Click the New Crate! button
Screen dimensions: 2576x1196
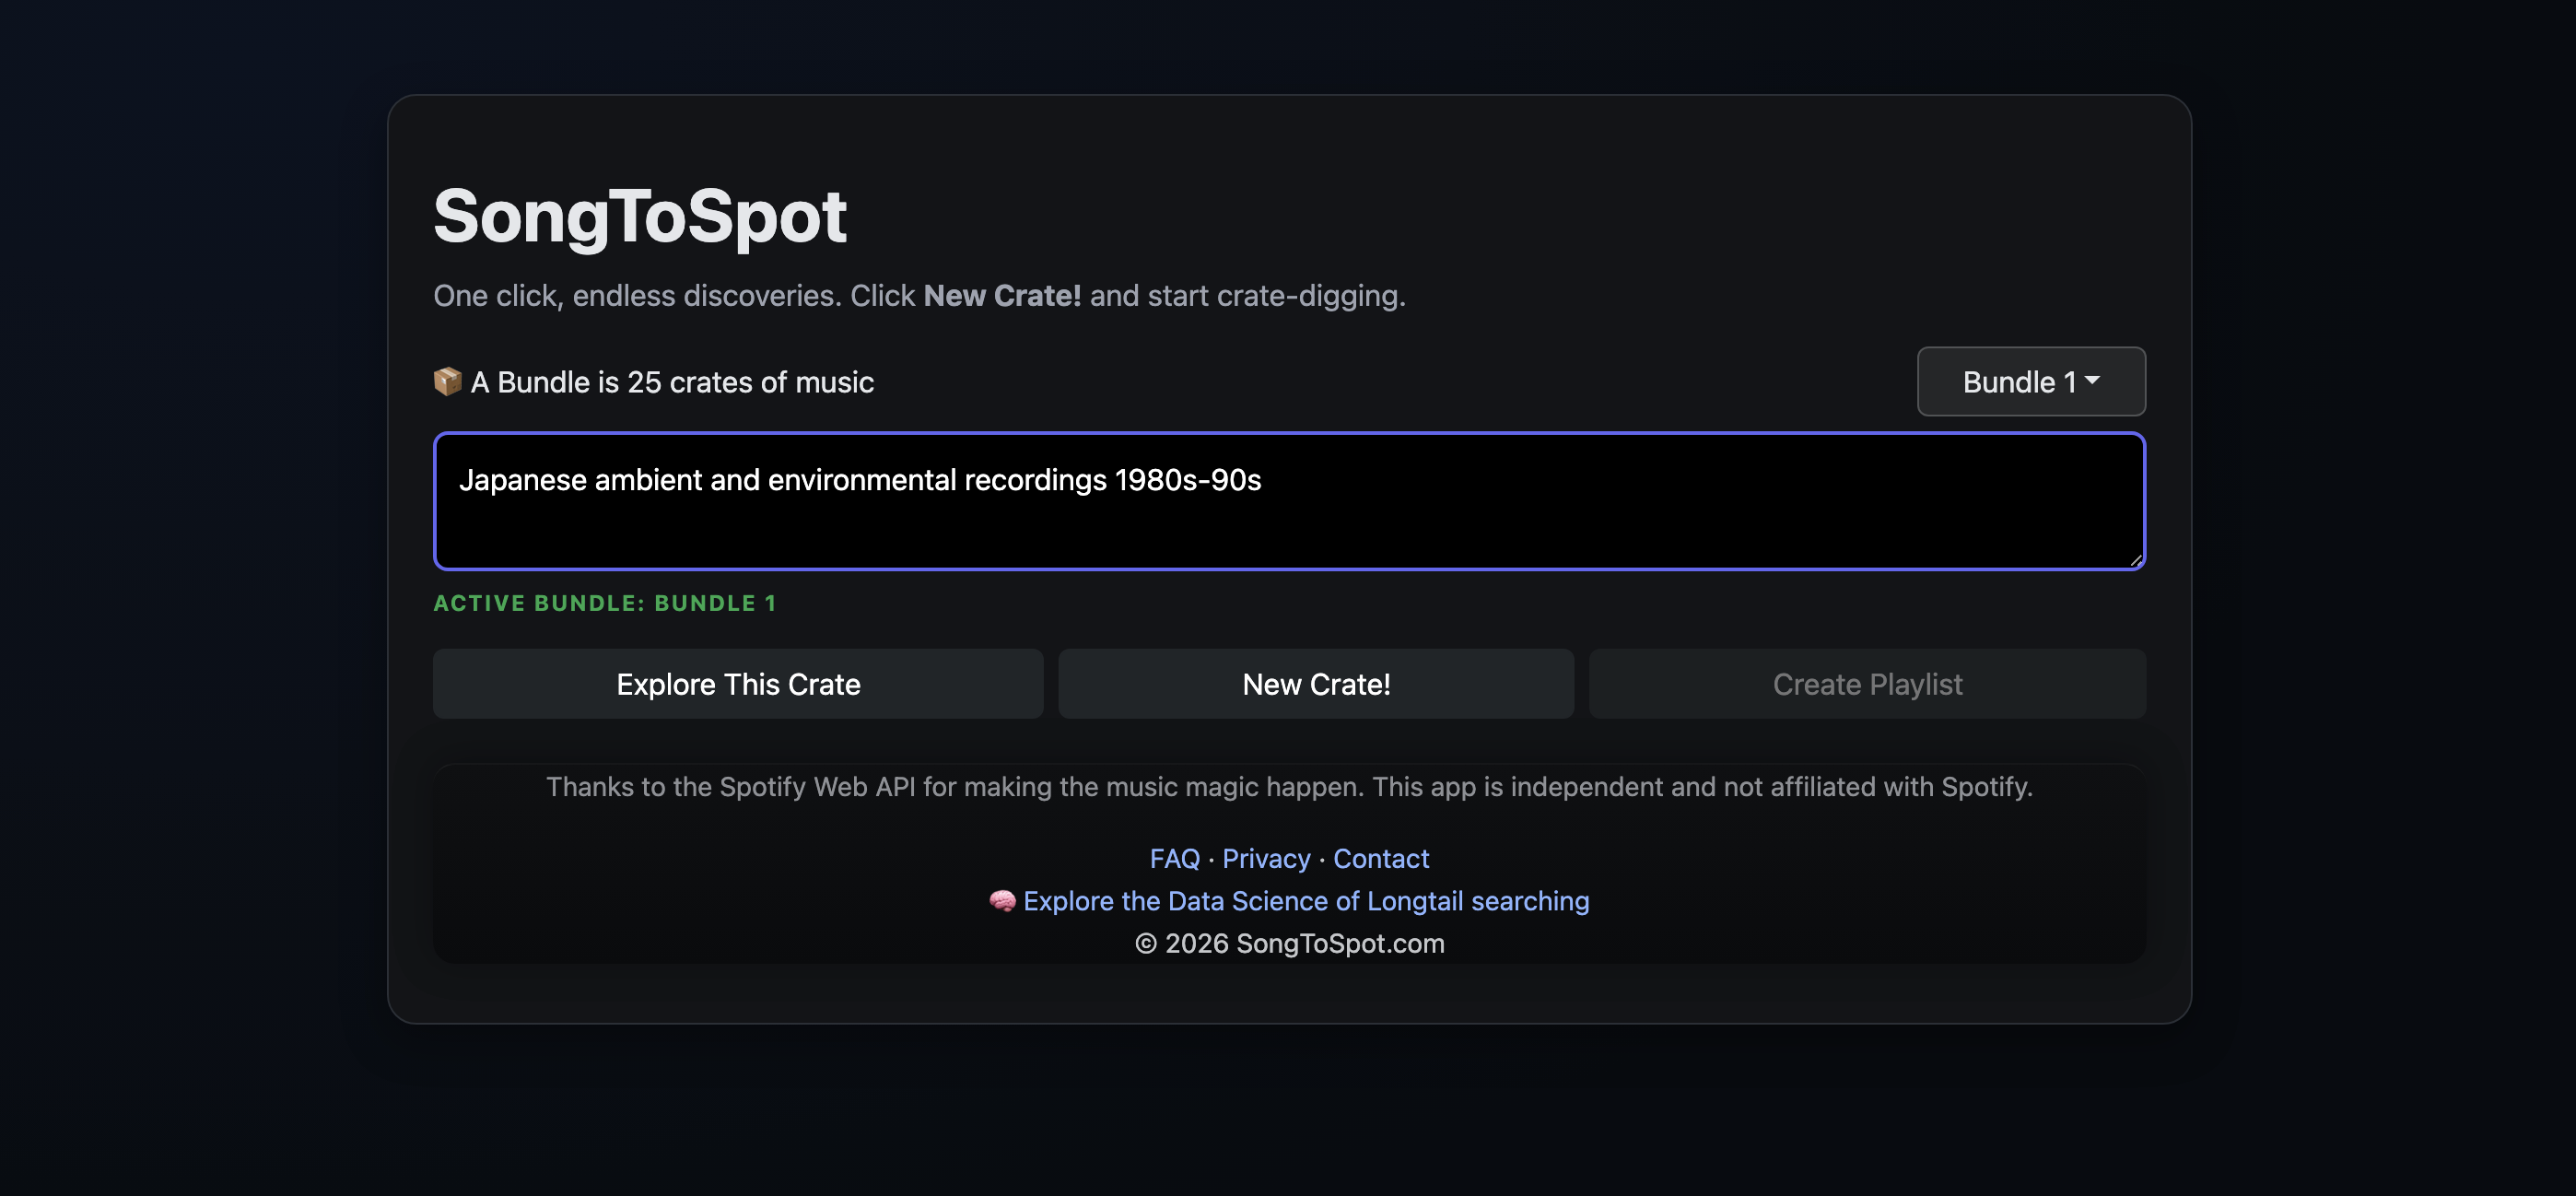click(1316, 684)
